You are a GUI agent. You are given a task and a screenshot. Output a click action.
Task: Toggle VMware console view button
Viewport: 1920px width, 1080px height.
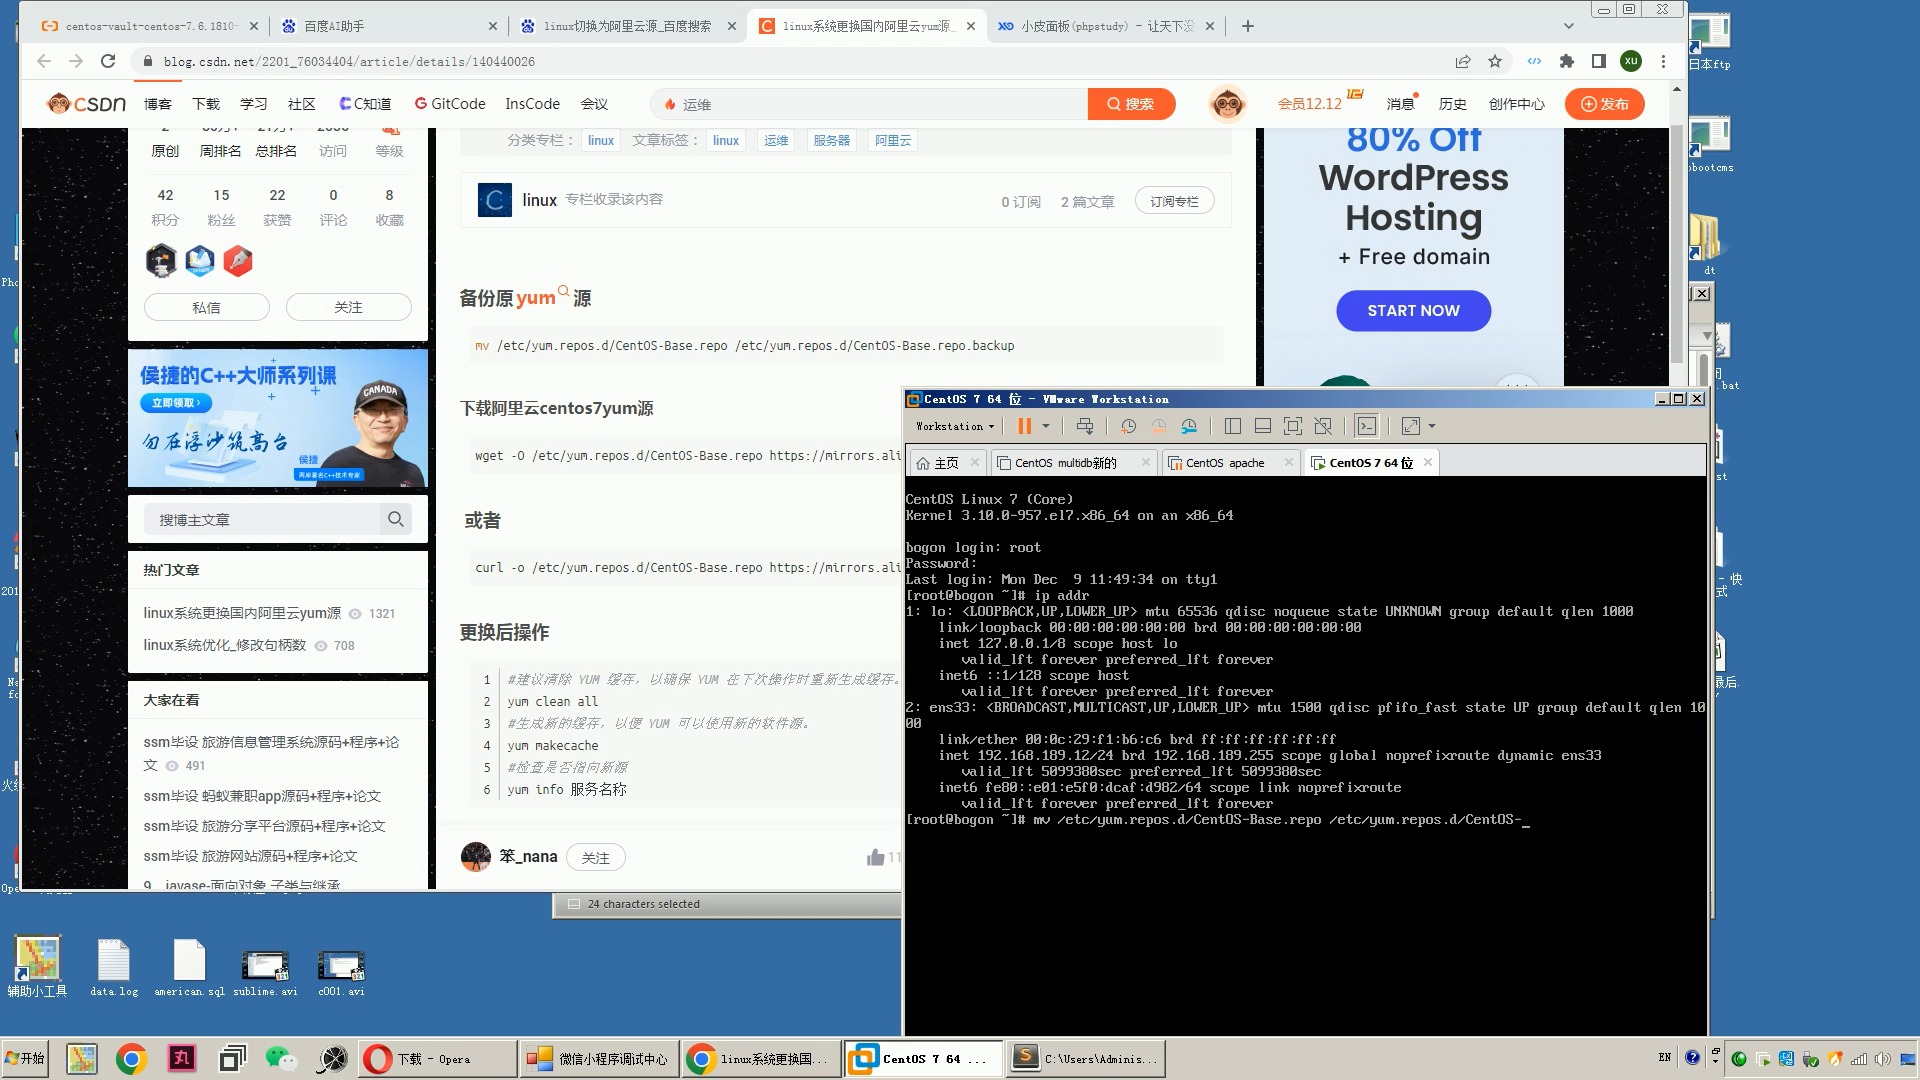(1366, 426)
